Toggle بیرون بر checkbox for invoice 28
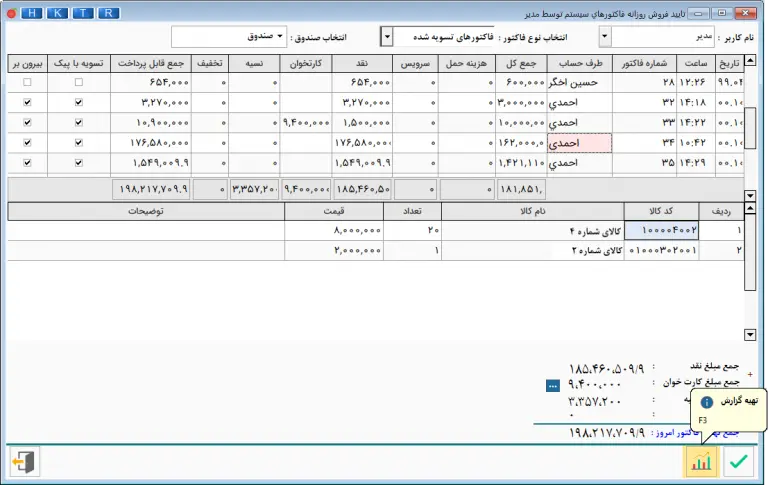 25,81
